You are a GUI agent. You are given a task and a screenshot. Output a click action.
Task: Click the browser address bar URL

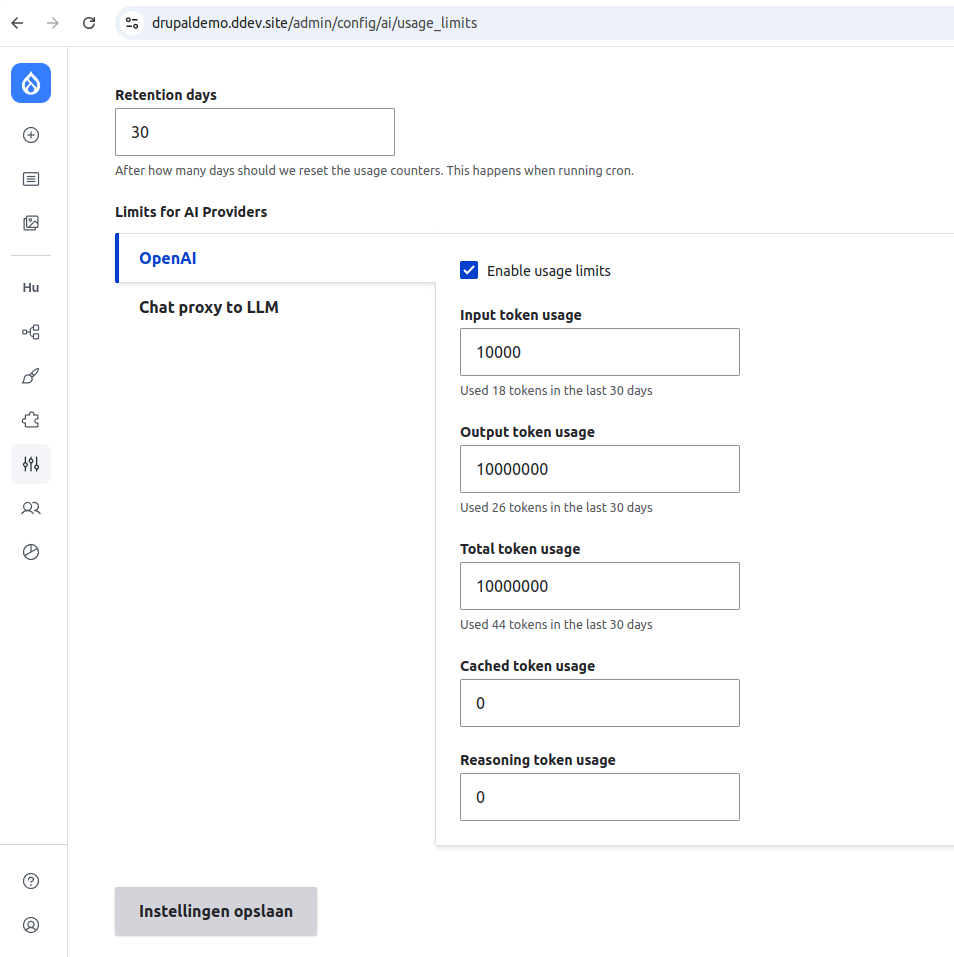[x=314, y=23]
